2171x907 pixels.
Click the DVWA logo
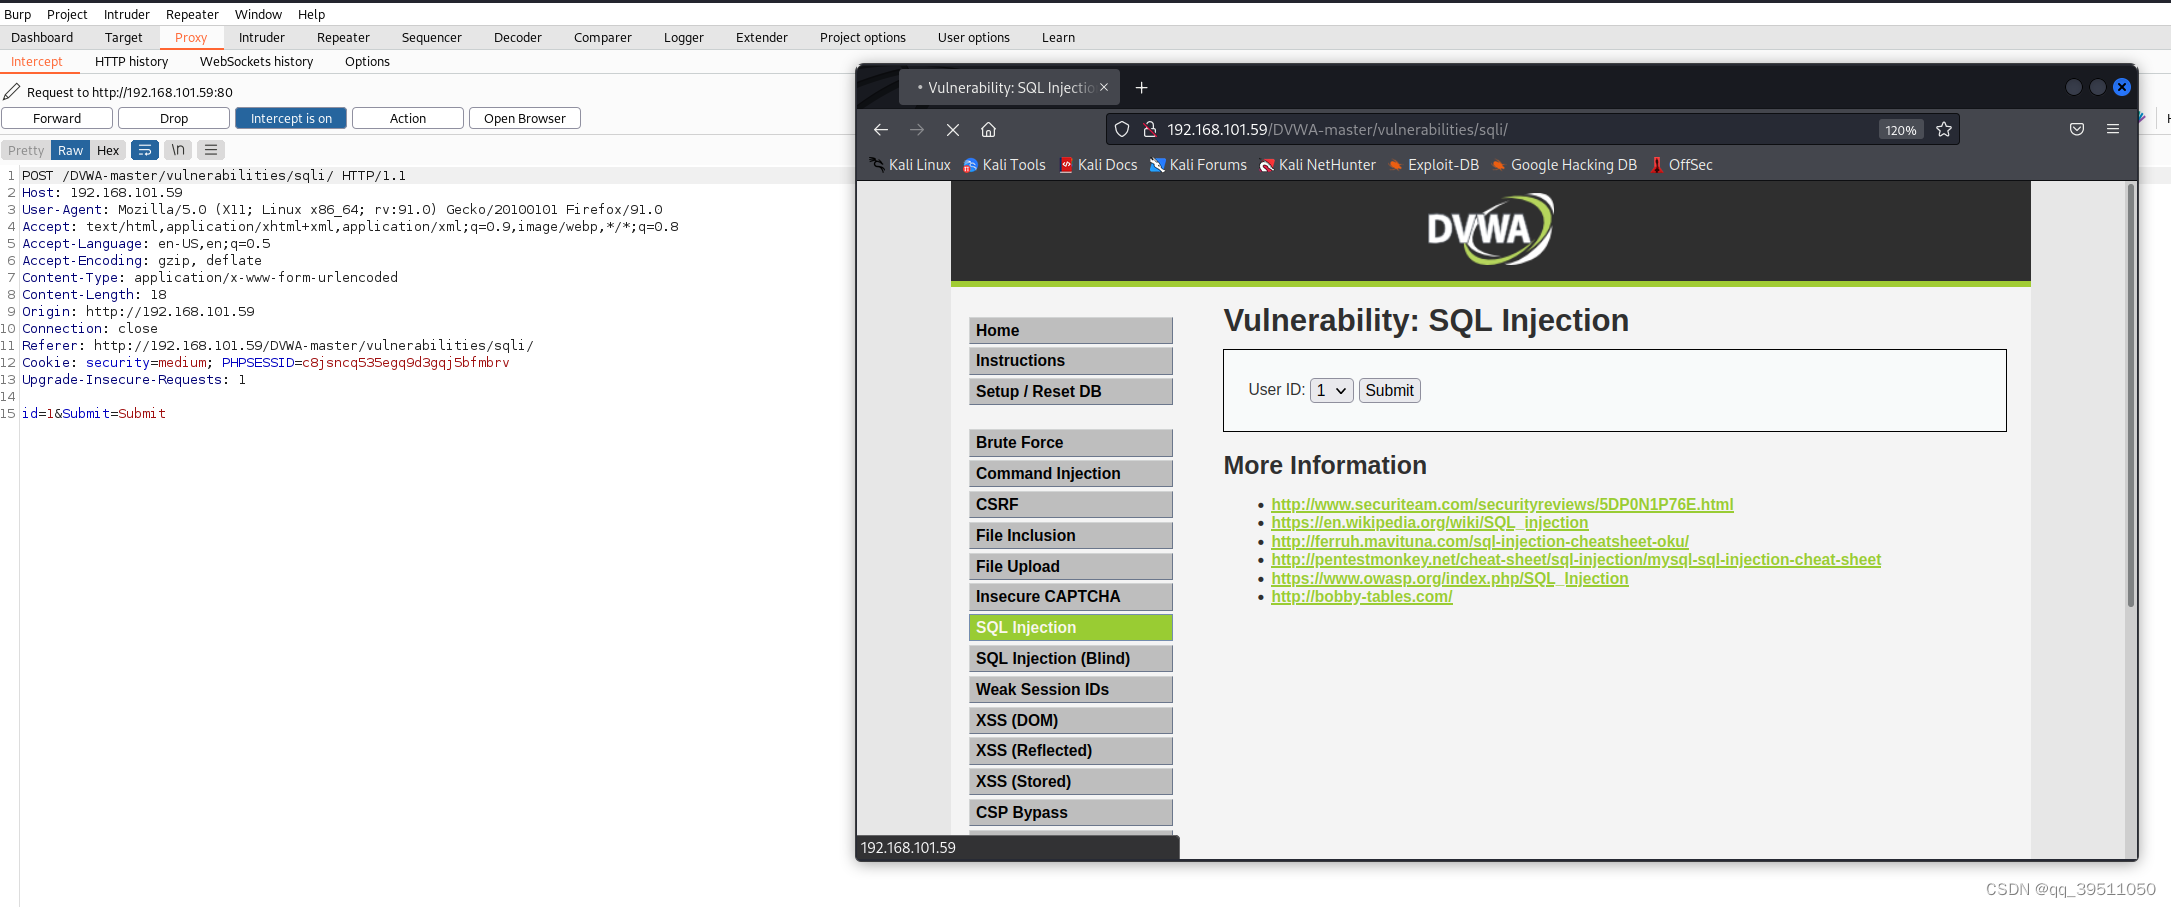[1490, 229]
